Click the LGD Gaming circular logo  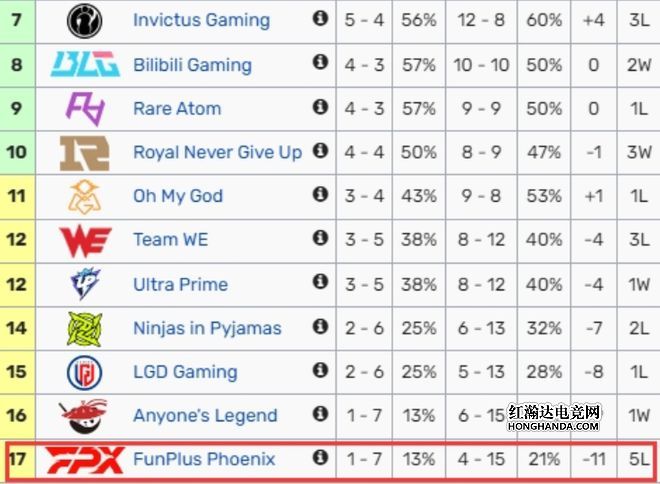click(85, 373)
